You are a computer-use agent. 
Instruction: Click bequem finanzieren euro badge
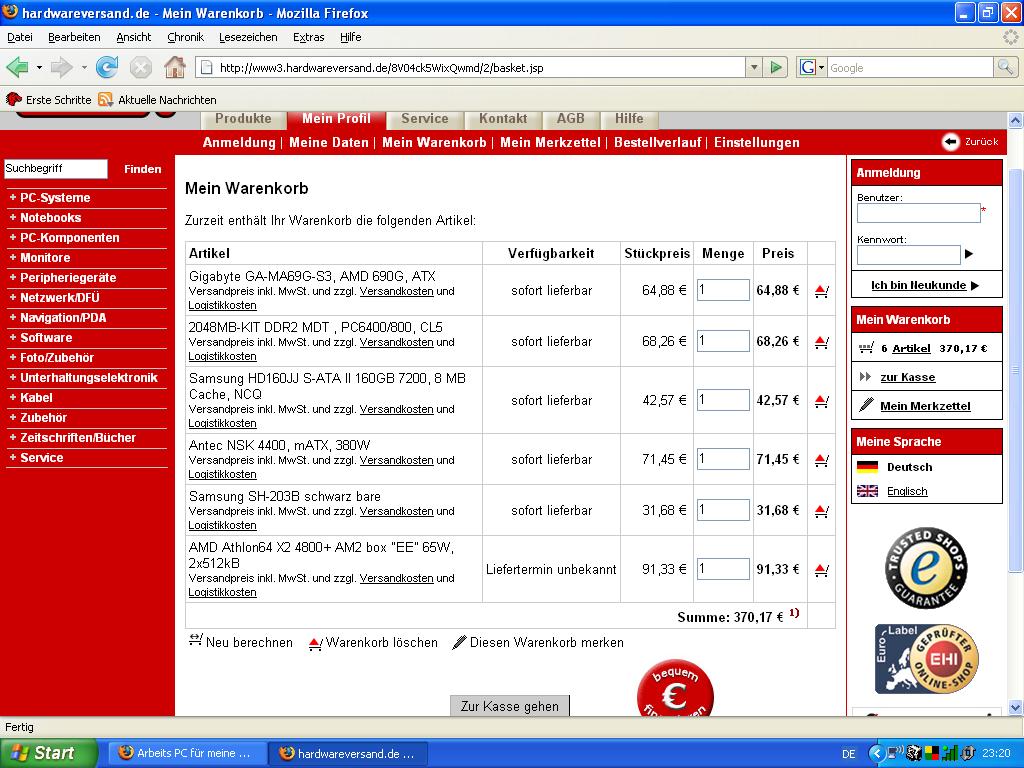click(x=675, y=688)
